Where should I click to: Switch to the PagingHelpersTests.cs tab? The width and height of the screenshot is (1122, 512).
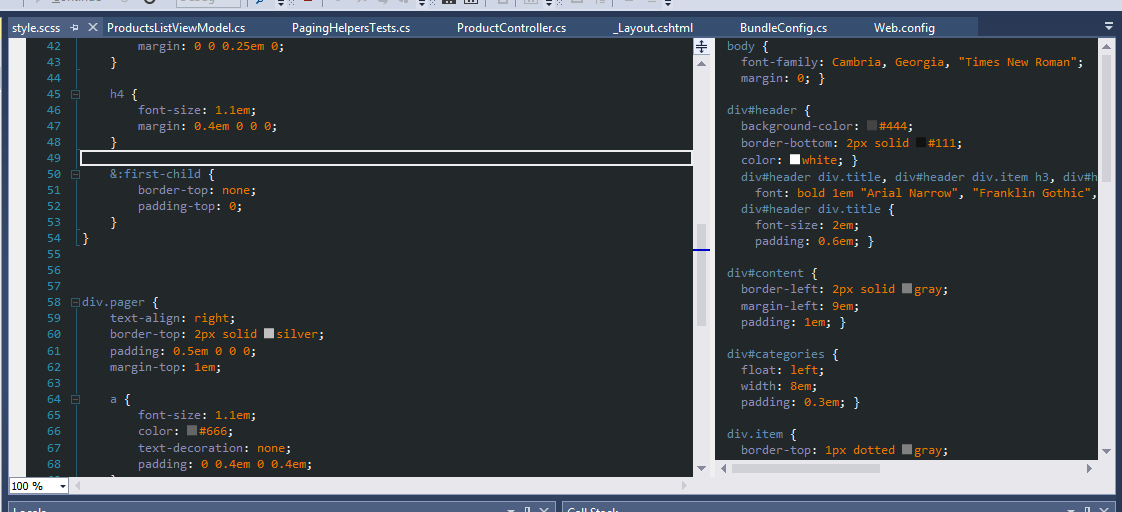click(351, 29)
